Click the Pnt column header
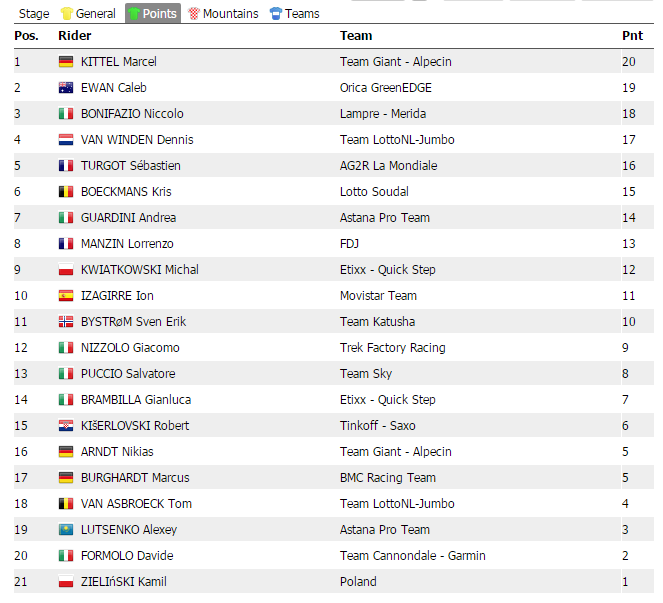The height and width of the screenshot is (603, 663). (632, 36)
